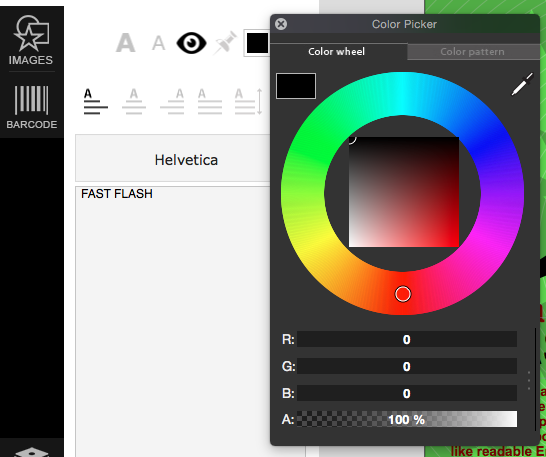Increase text size with large A icon
The width and height of the screenshot is (546, 457).
pyautogui.click(x=125, y=43)
